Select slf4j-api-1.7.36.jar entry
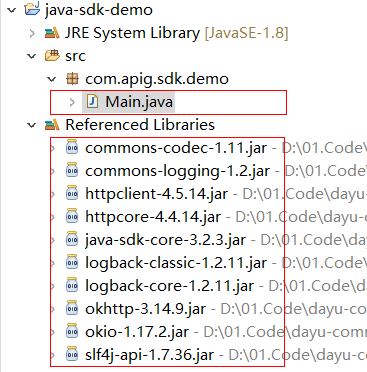This screenshot has width=367, height=372. click(x=150, y=355)
